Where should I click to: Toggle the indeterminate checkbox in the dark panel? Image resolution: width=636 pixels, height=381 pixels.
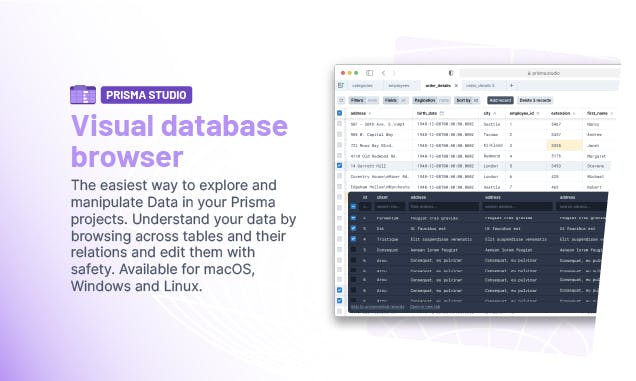(353, 207)
